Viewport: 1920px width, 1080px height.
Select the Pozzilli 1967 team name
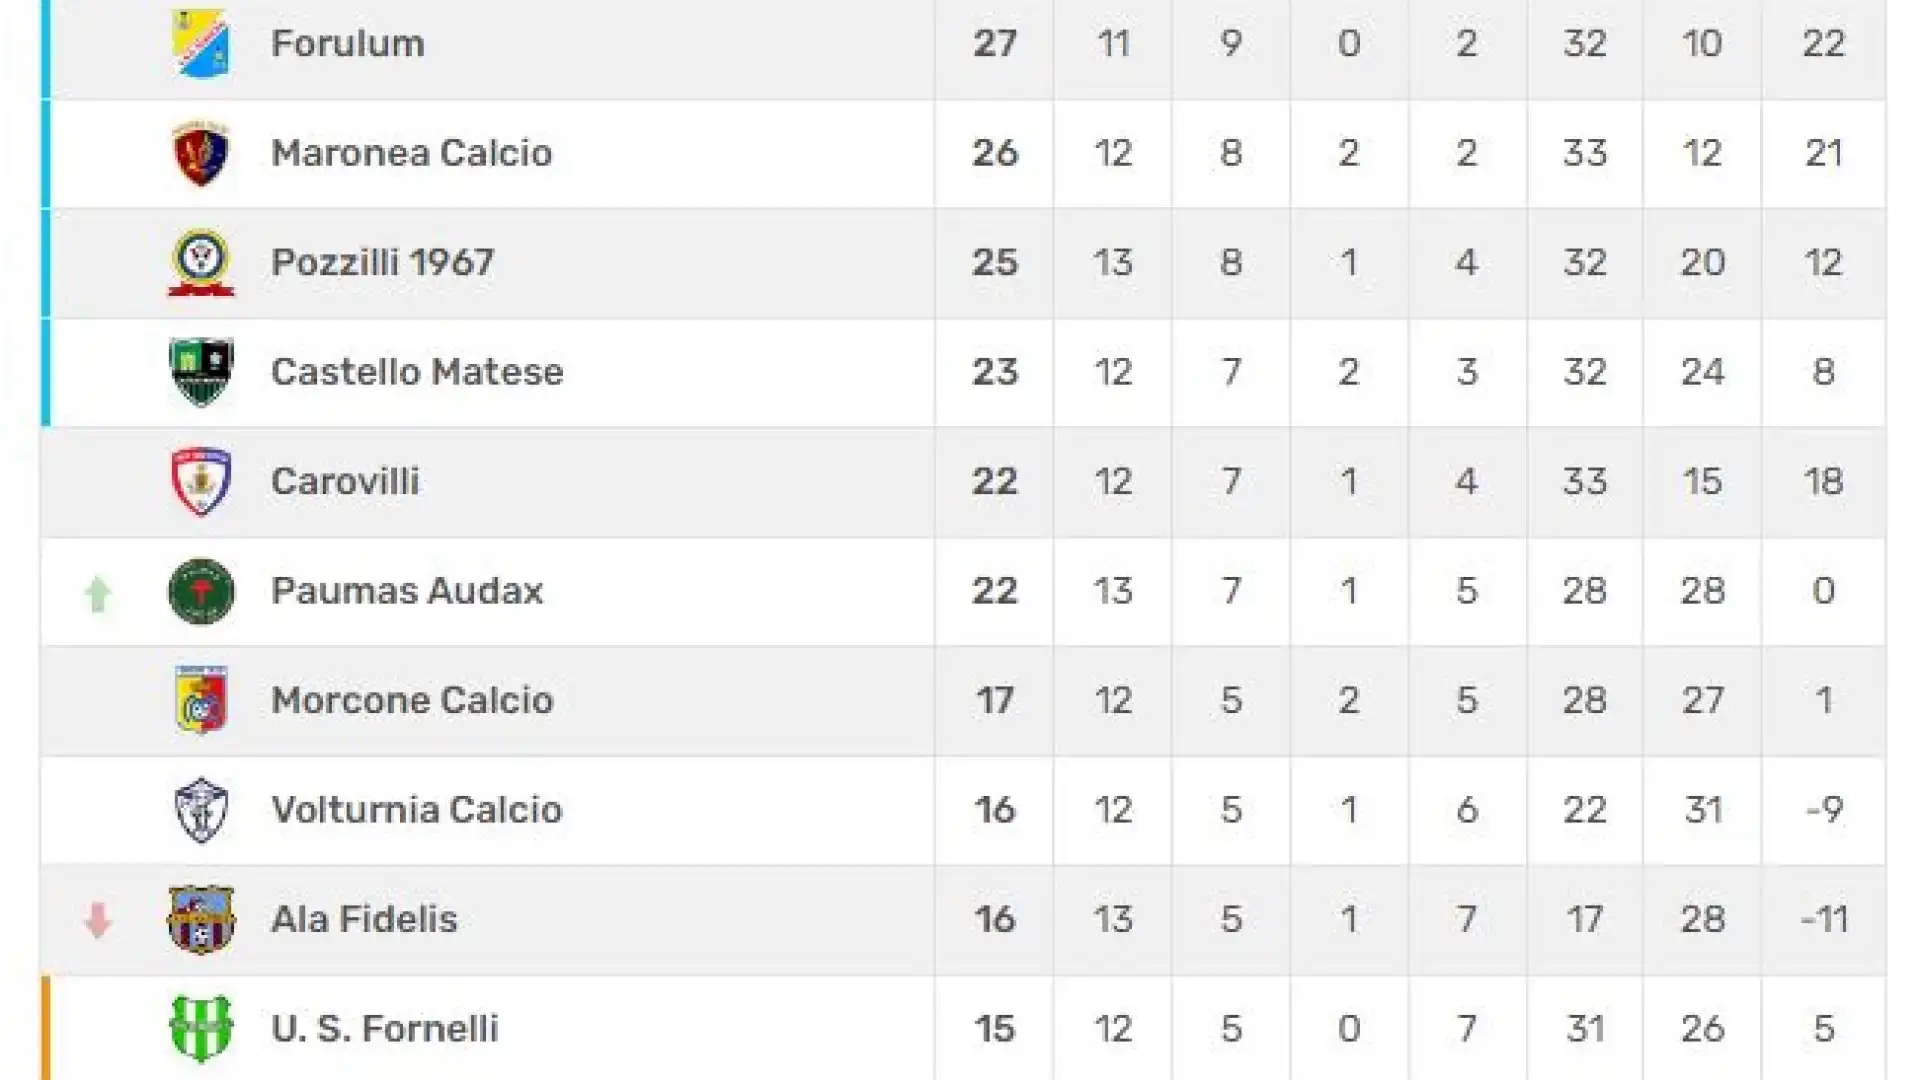383,262
